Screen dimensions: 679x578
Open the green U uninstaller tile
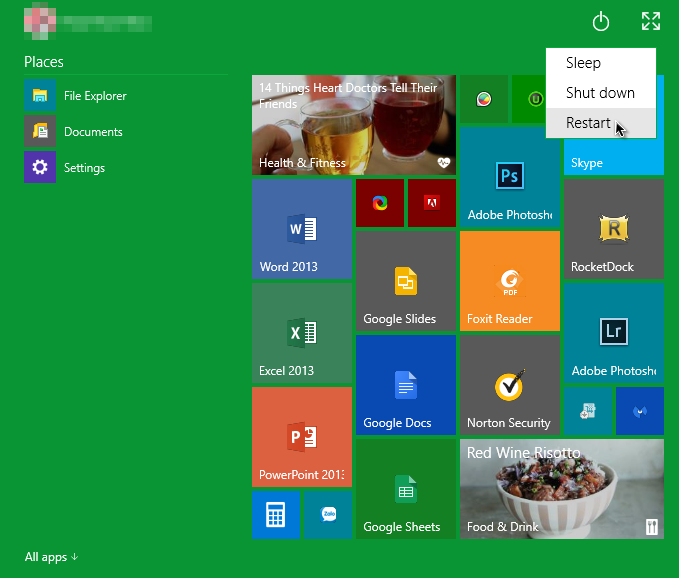click(x=529, y=99)
